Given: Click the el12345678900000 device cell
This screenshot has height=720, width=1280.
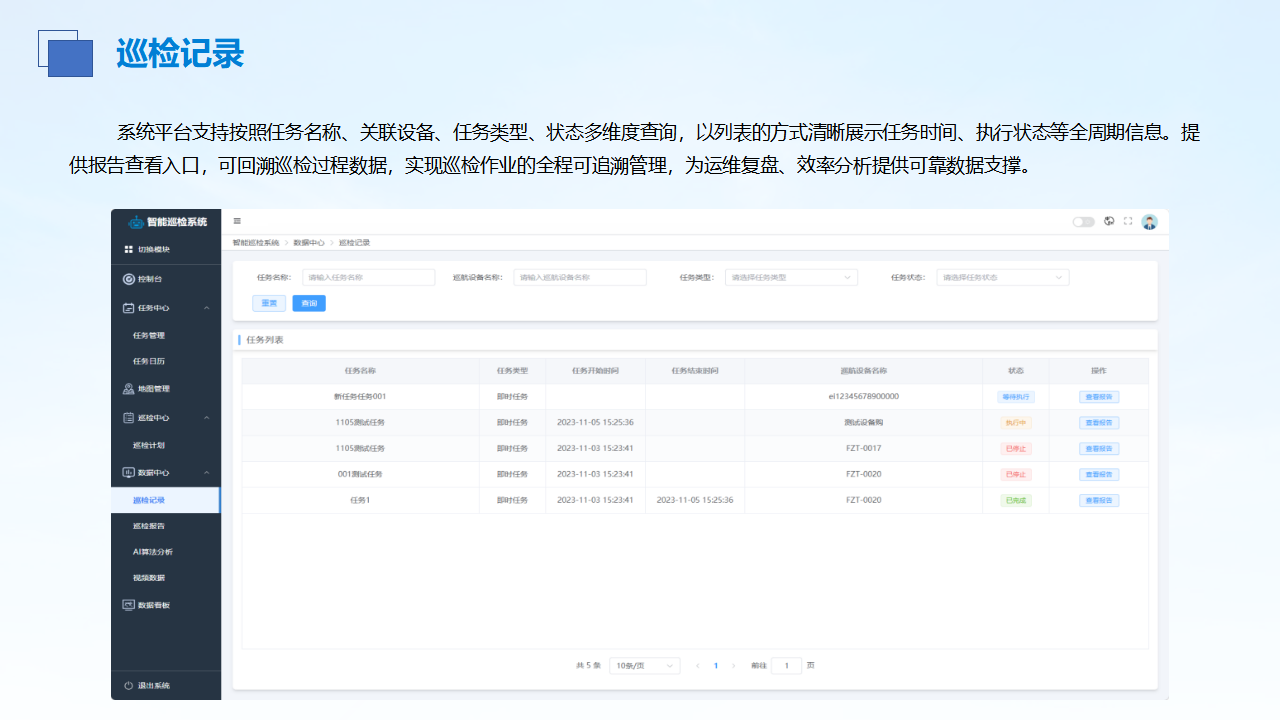Looking at the screenshot, I should 863,396.
